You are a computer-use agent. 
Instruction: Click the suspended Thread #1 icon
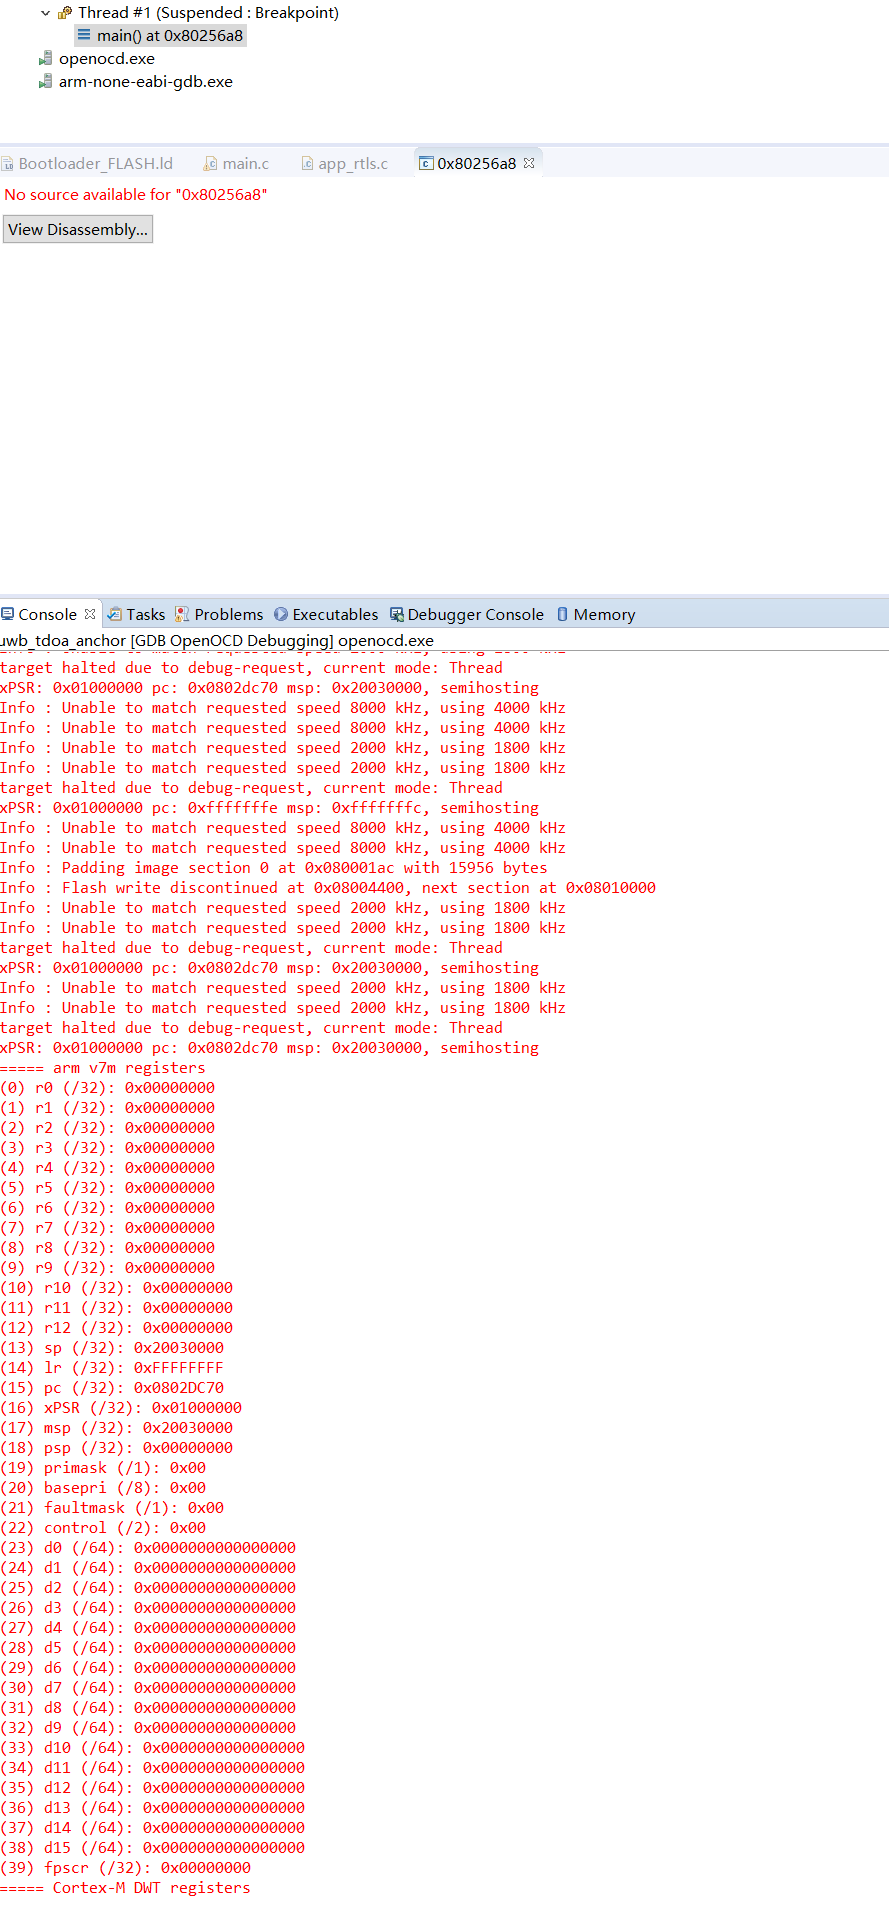click(x=65, y=13)
